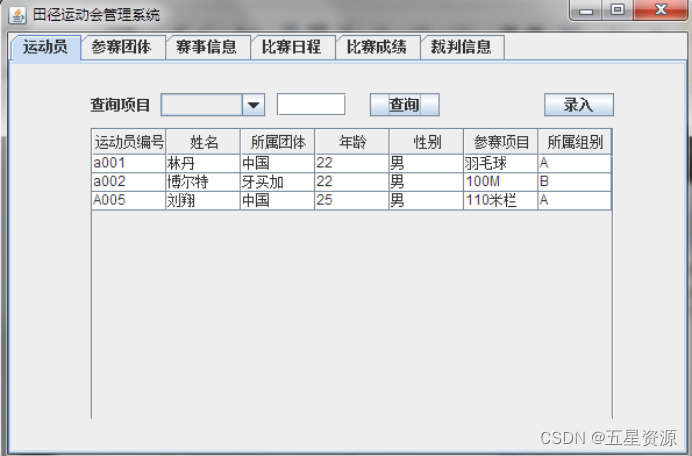Minimize the 田径运动会管理系统 window

(x=586, y=11)
